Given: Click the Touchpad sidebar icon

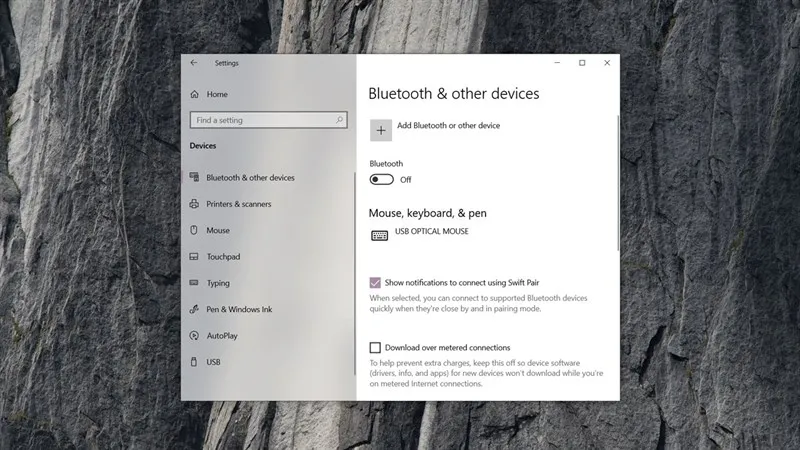Looking at the screenshot, I should click(194, 257).
